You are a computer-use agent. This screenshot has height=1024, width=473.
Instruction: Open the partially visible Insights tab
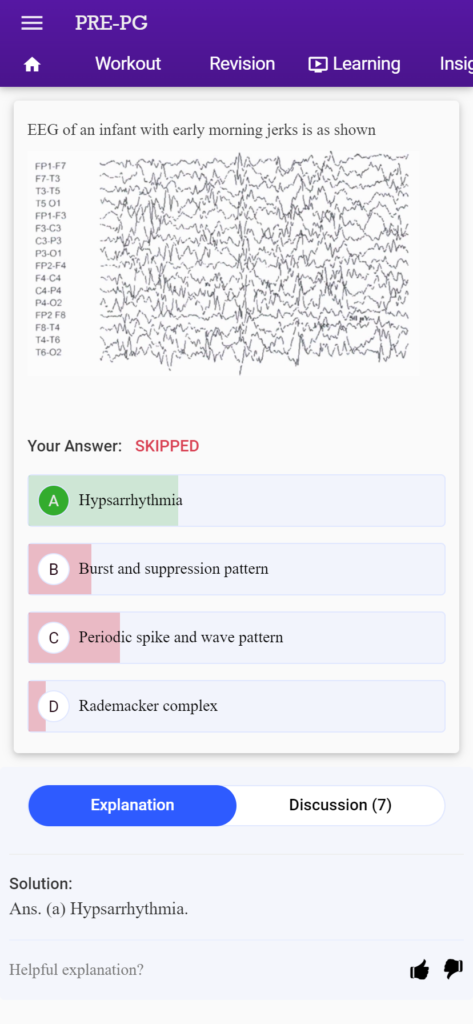[x=456, y=64]
